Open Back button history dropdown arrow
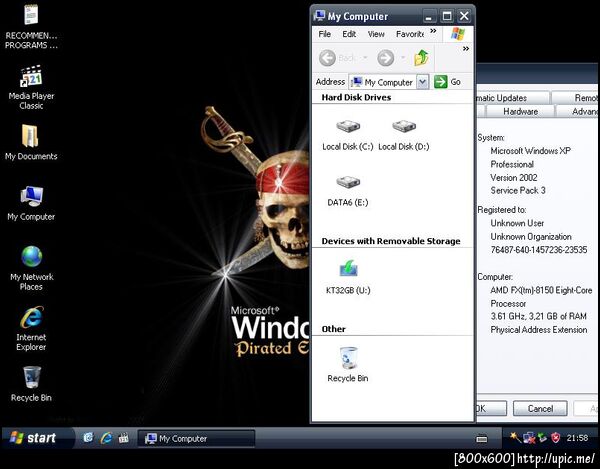The image size is (600, 469). [x=365, y=58]
